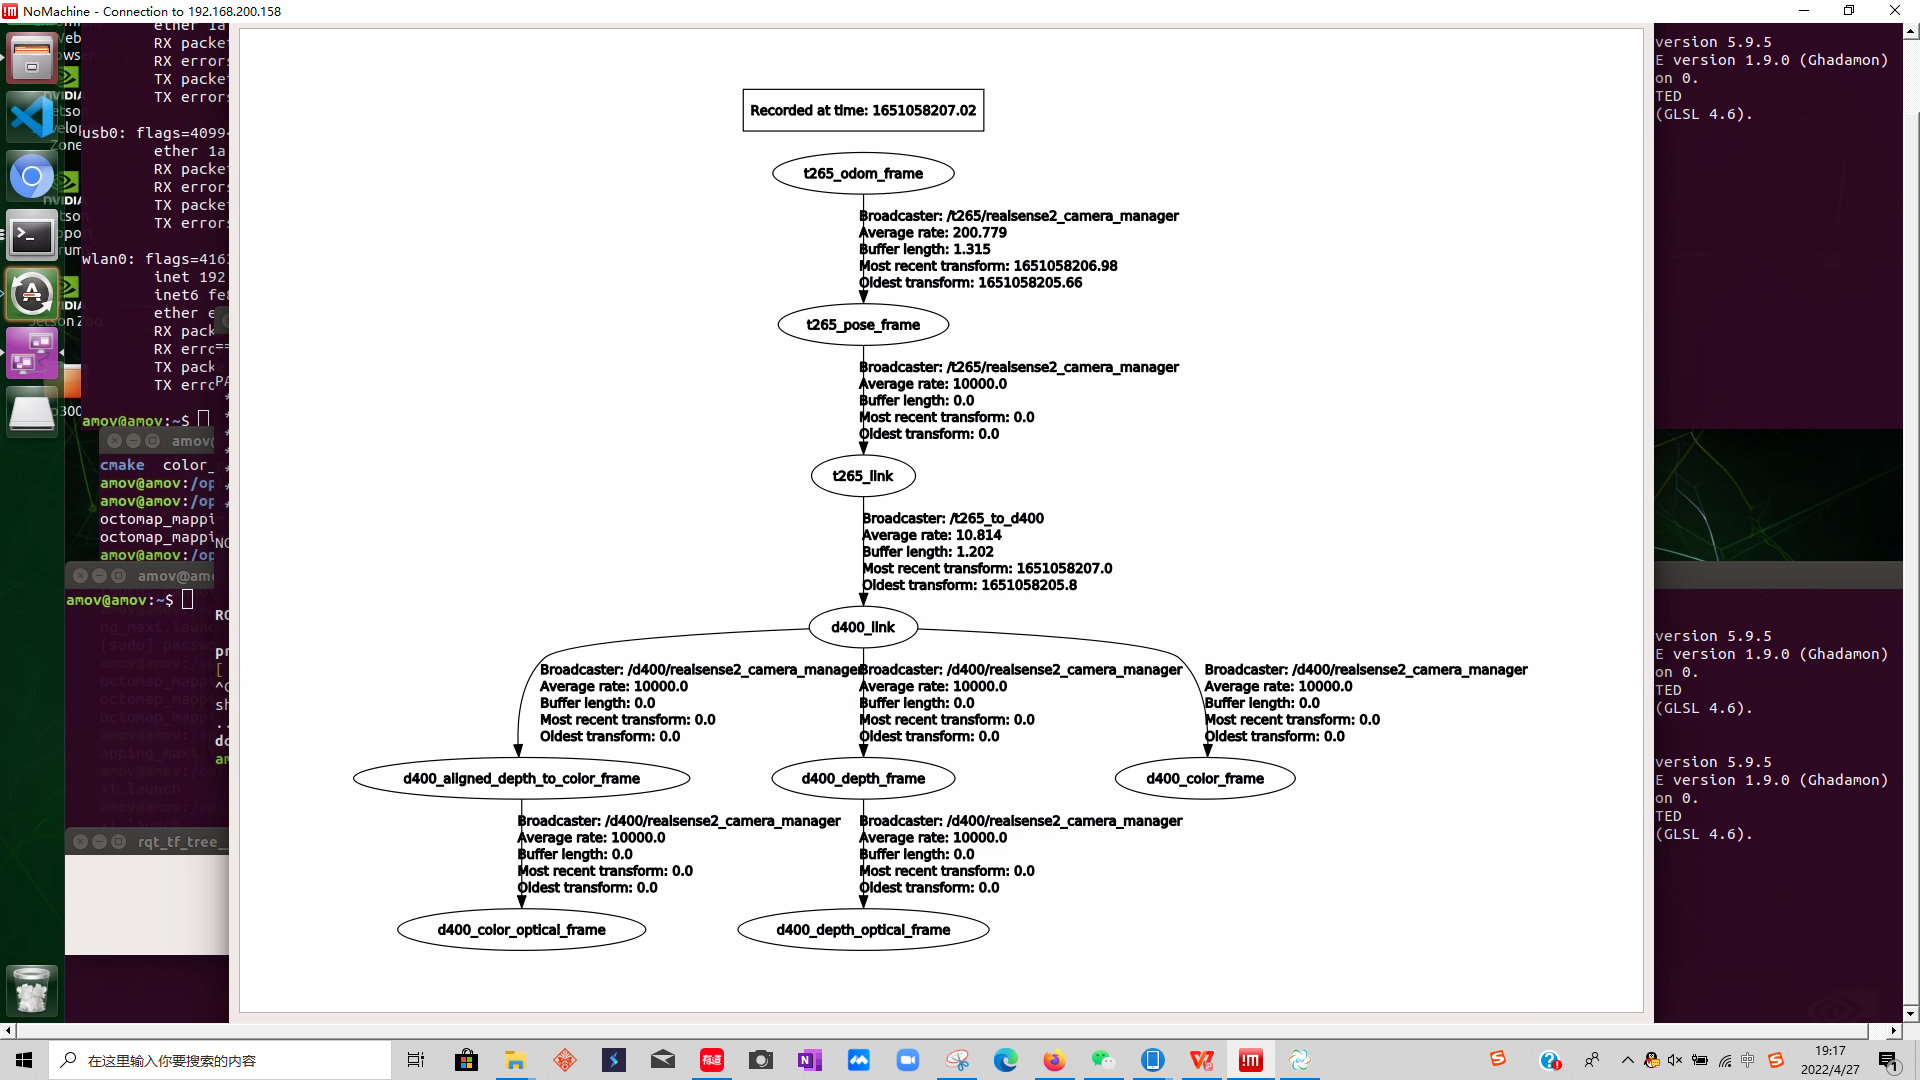Open the battery status tray icon

pyautogui.click(x=1700, y=1060)
